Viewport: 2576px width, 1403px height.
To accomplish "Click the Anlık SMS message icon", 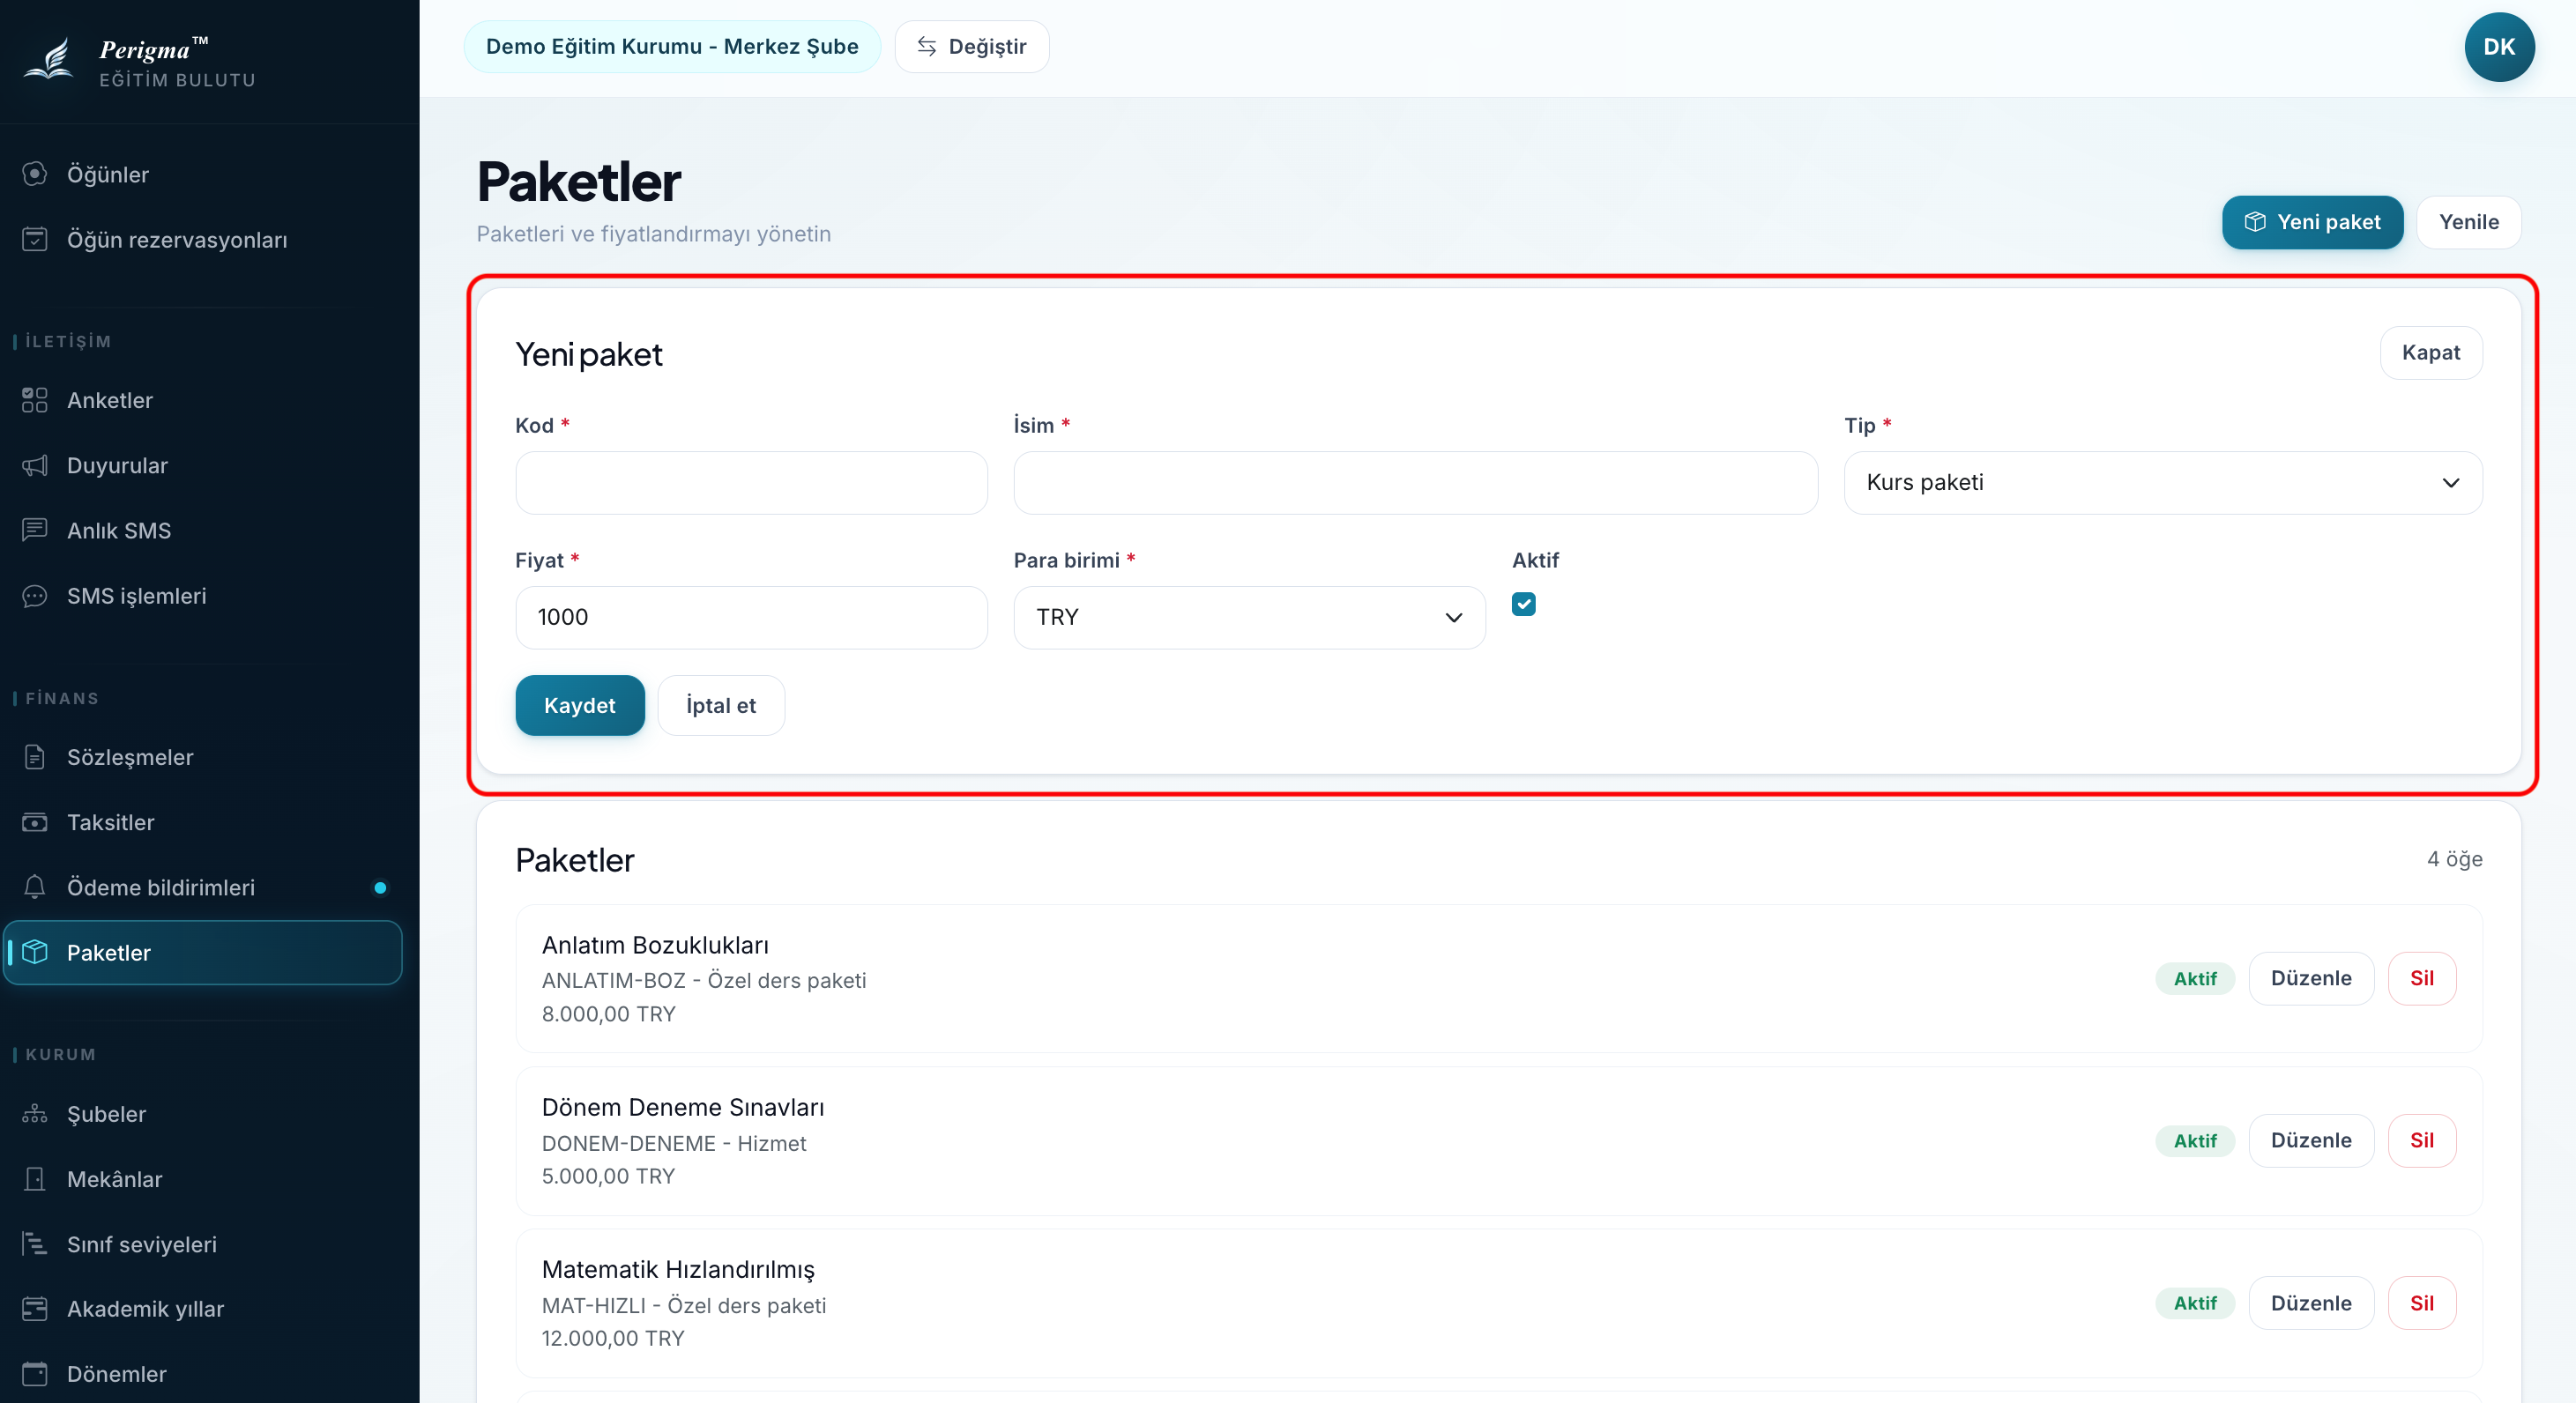I will [35, 530].
